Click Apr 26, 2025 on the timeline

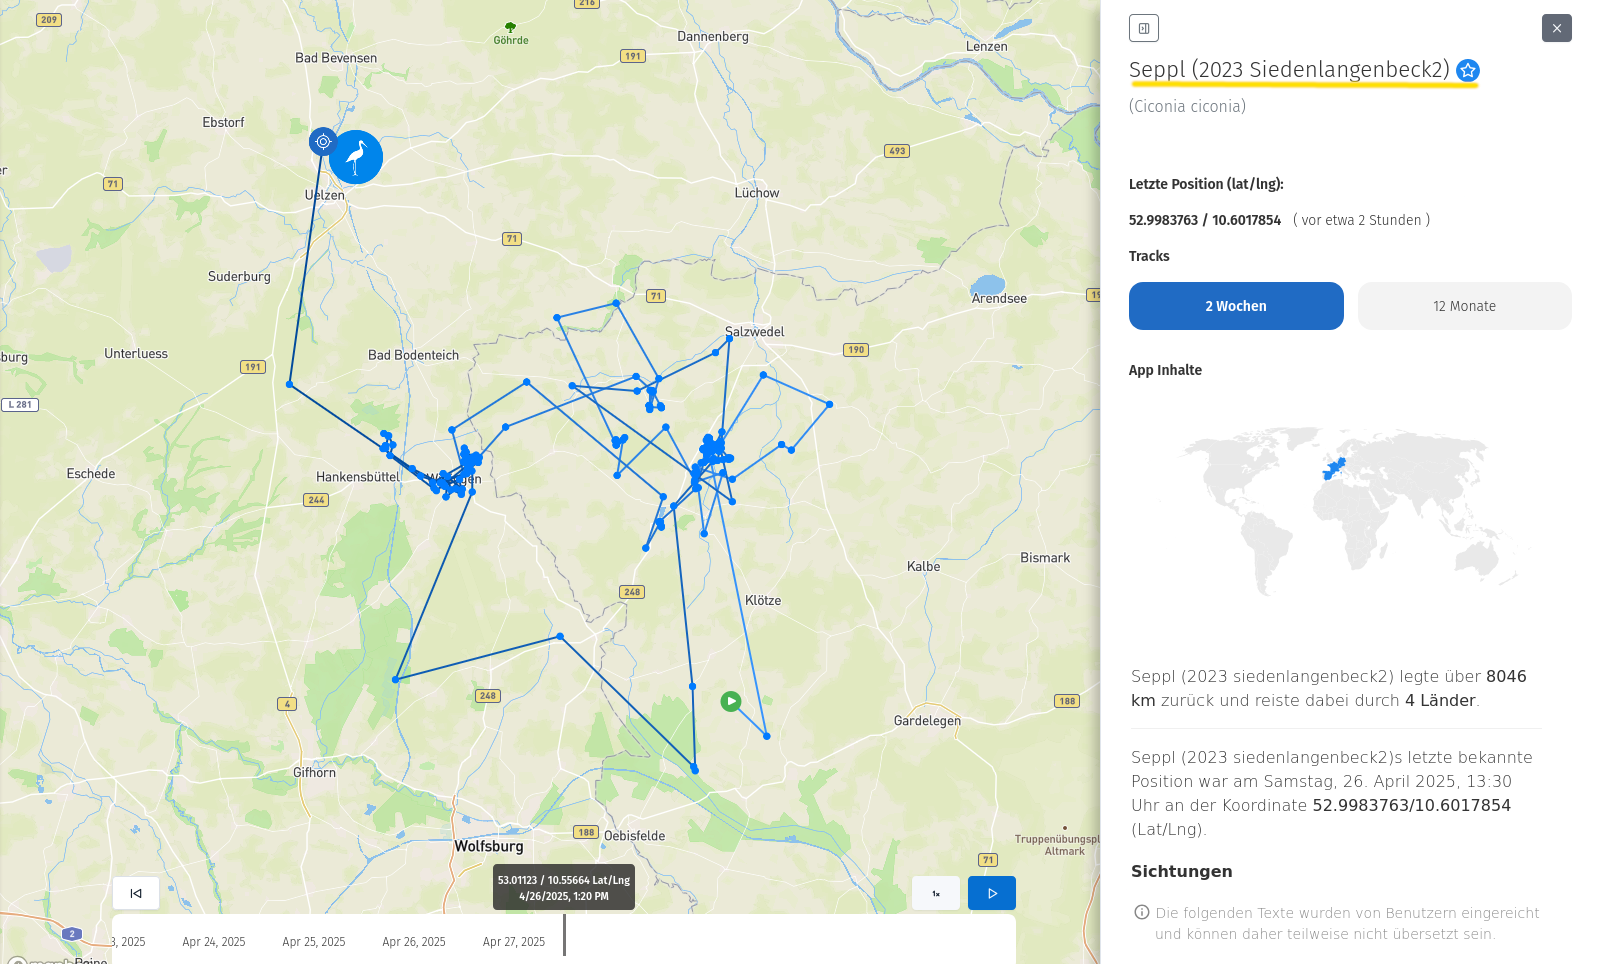[x=414, y=942]
